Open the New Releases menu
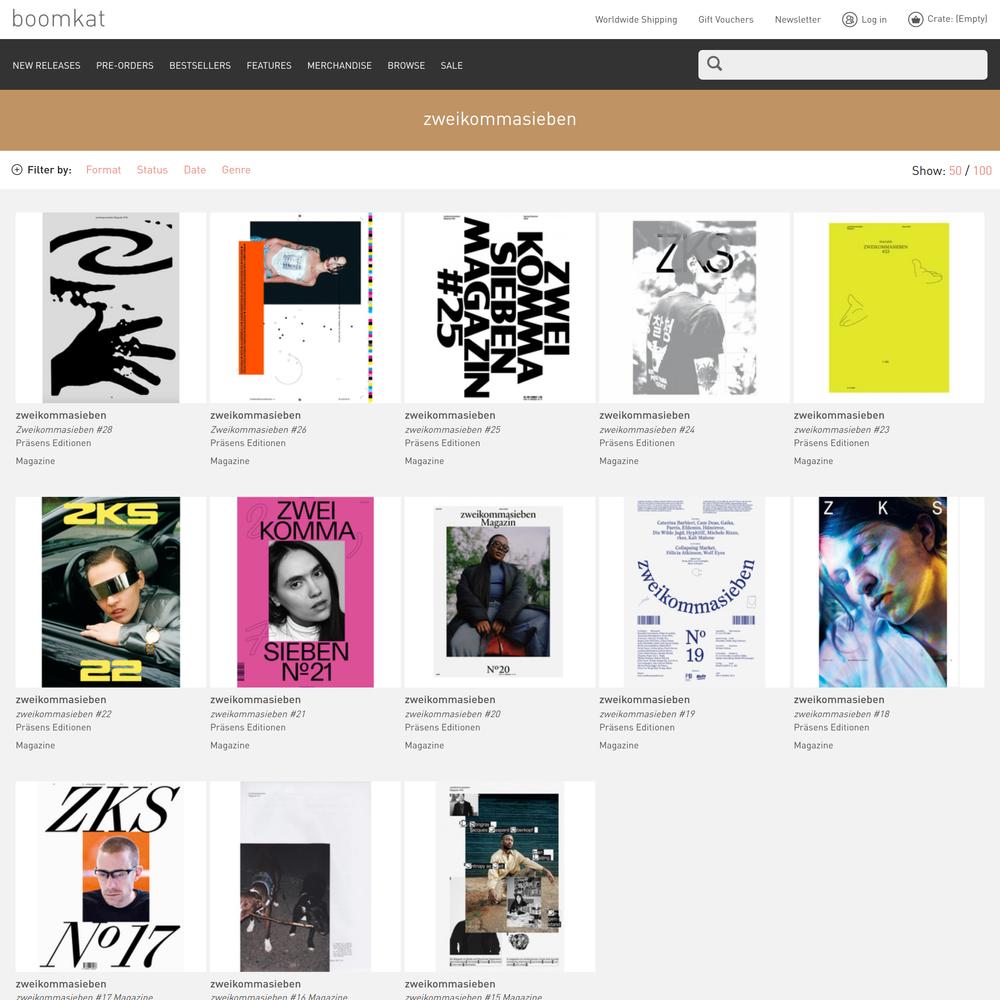Viewport: 1000px width, 1000px height. (x=47, y=66)
